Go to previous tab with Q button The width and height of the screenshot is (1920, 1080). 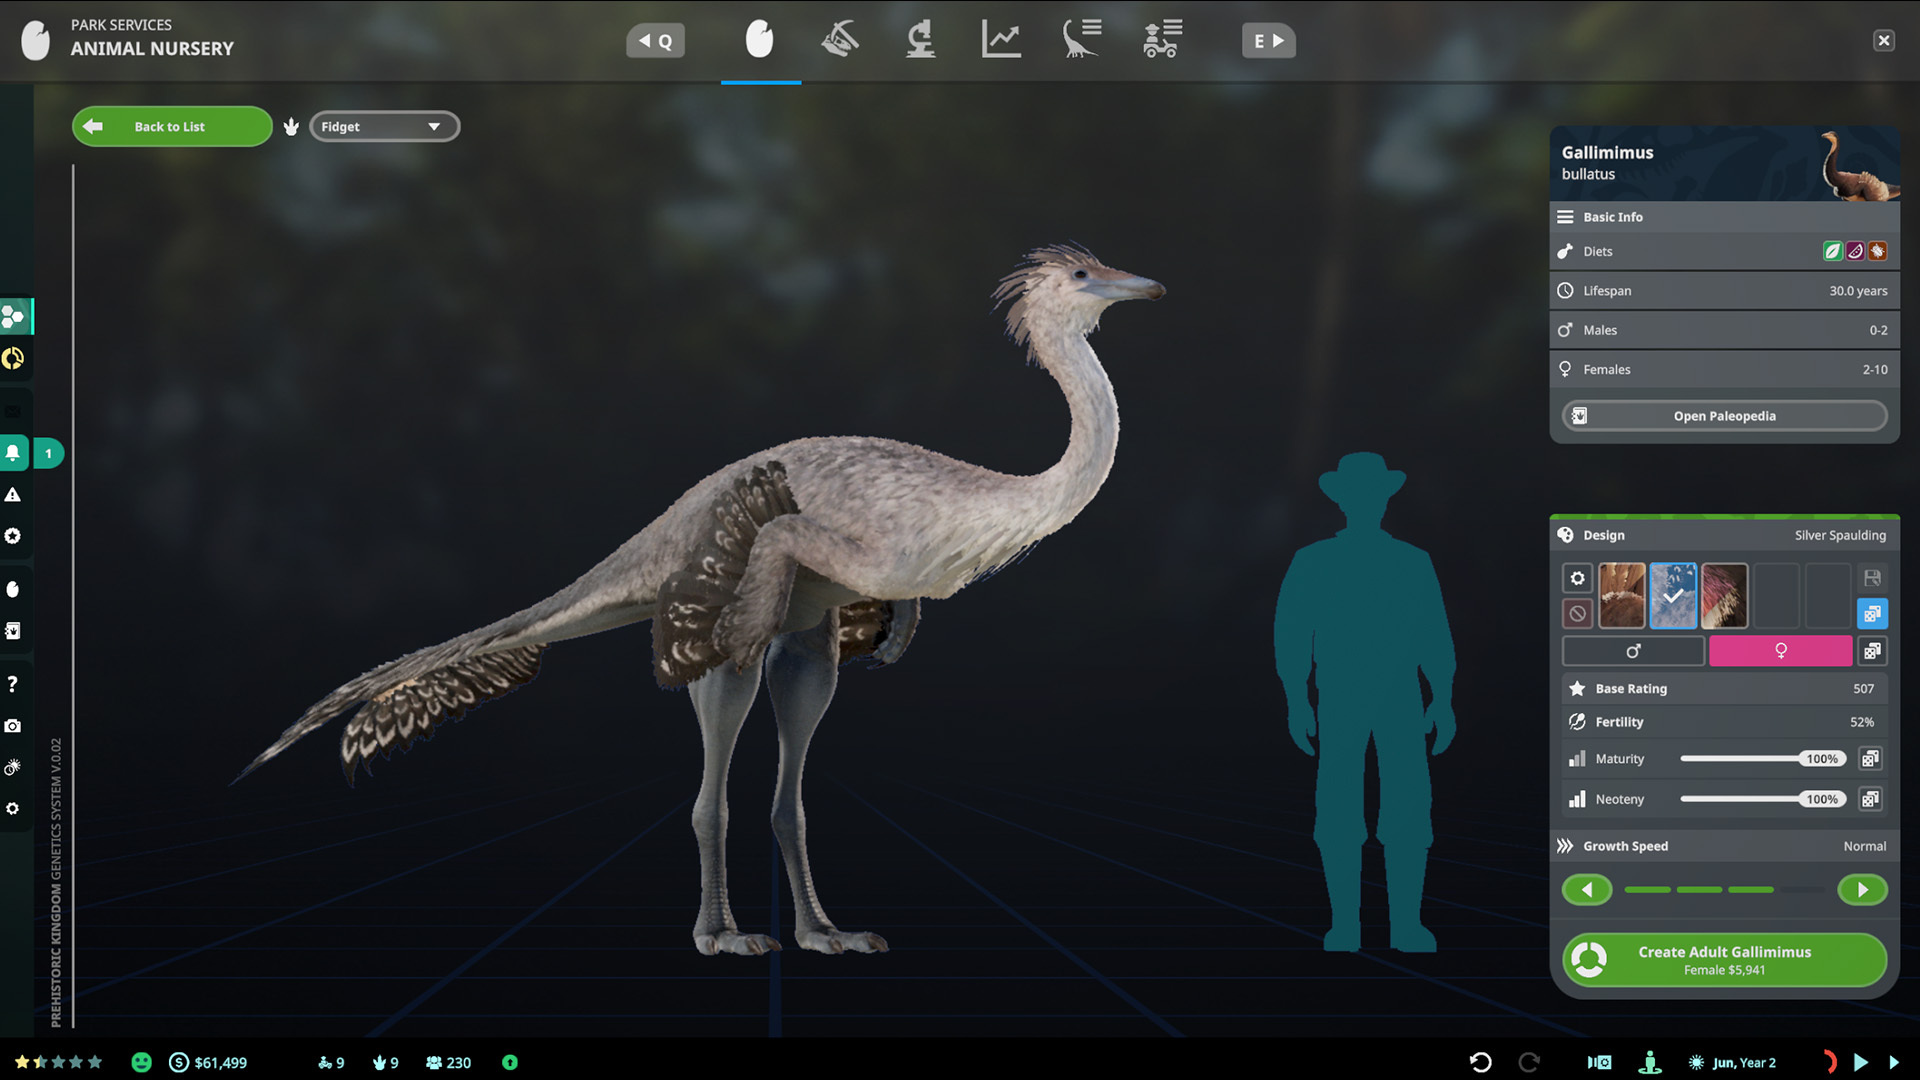click(656, 41)
